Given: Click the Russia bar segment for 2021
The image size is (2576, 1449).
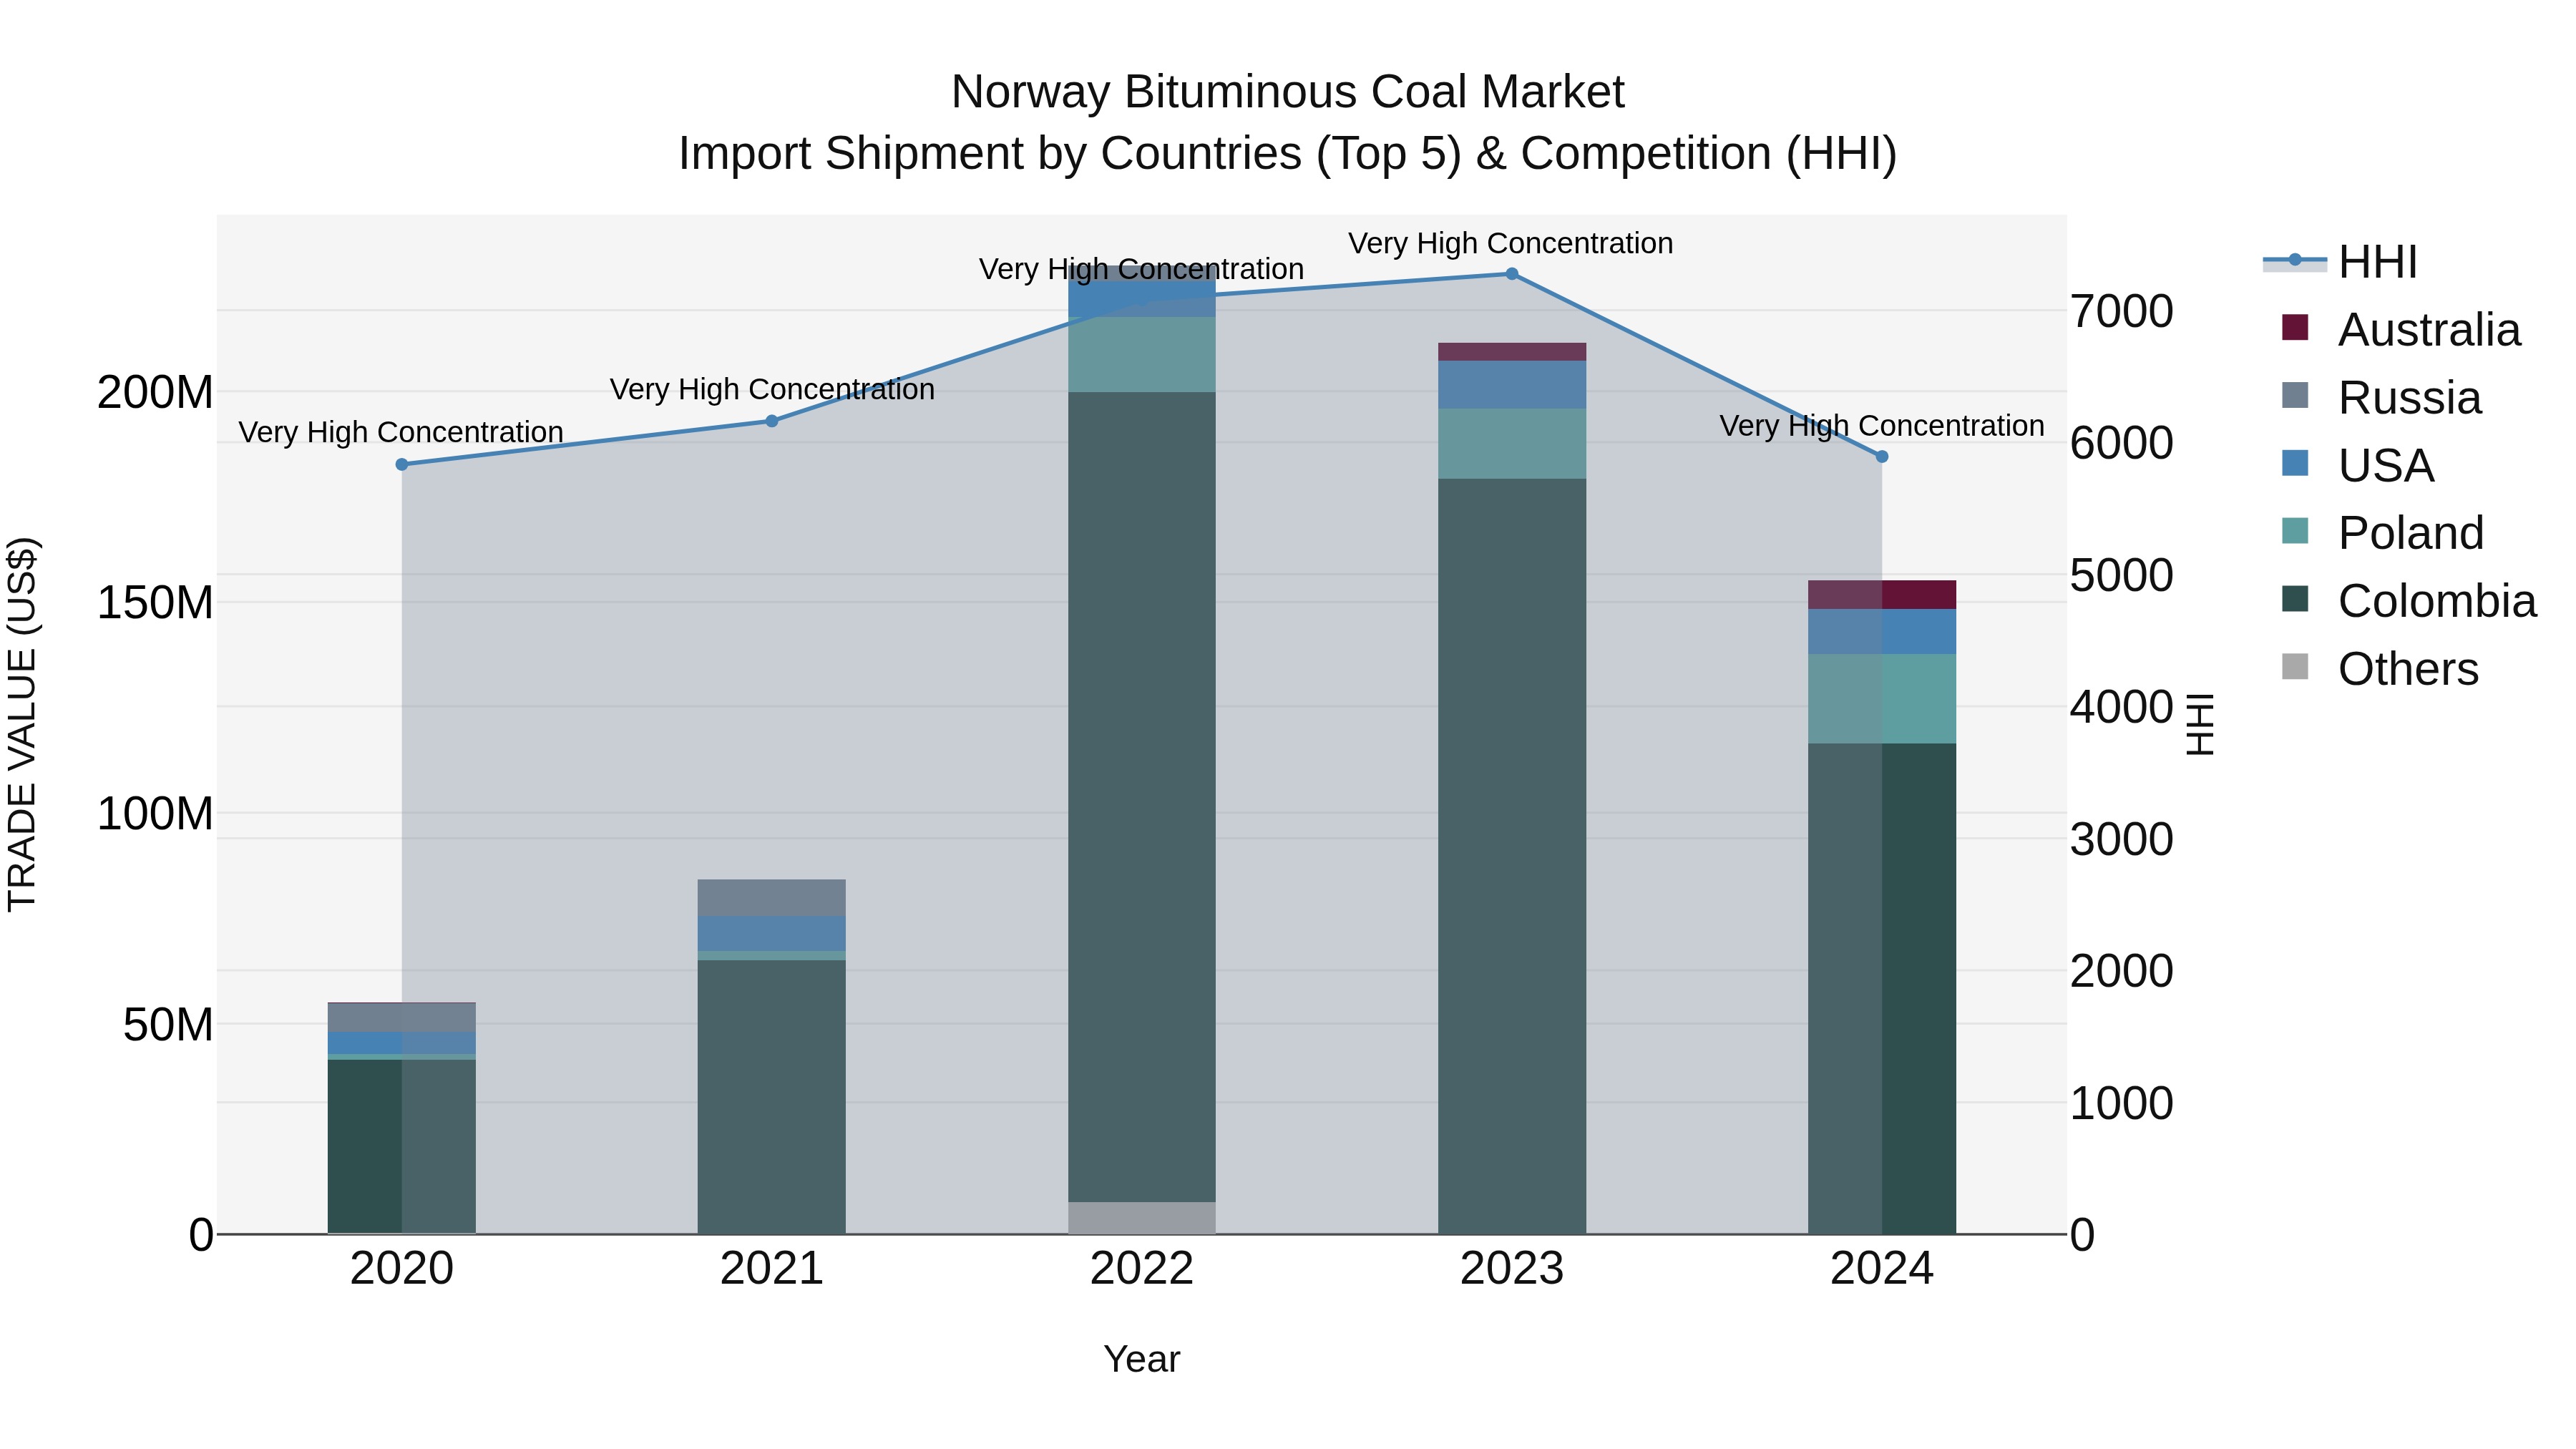Looking at the screenshot, I should 772,898.
